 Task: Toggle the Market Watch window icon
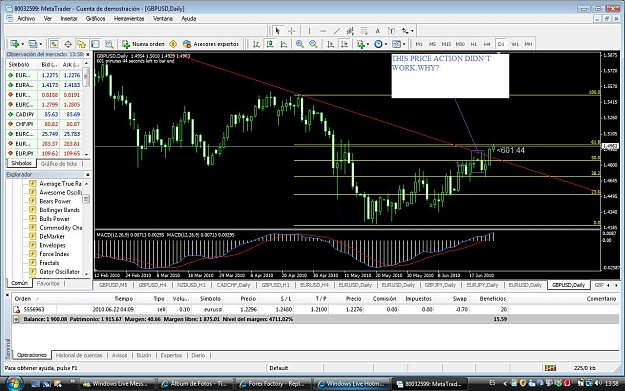pos(54,44)
